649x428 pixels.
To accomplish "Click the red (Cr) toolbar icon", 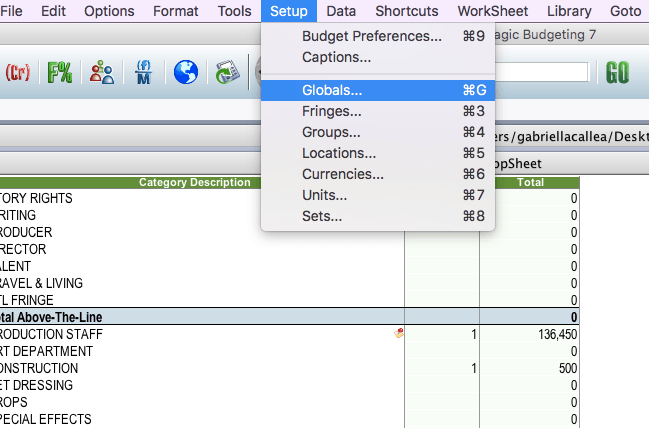I will click(x=17, y=72).
